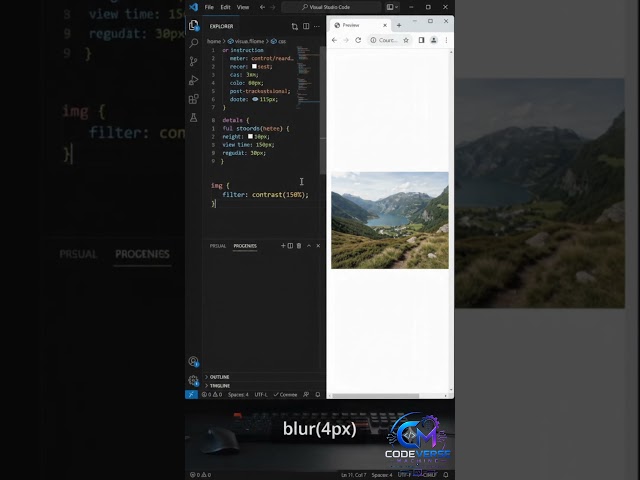This screenshot has height=480, width=640.
Task: Open the Testing flask view
Action: pos(193,118)
